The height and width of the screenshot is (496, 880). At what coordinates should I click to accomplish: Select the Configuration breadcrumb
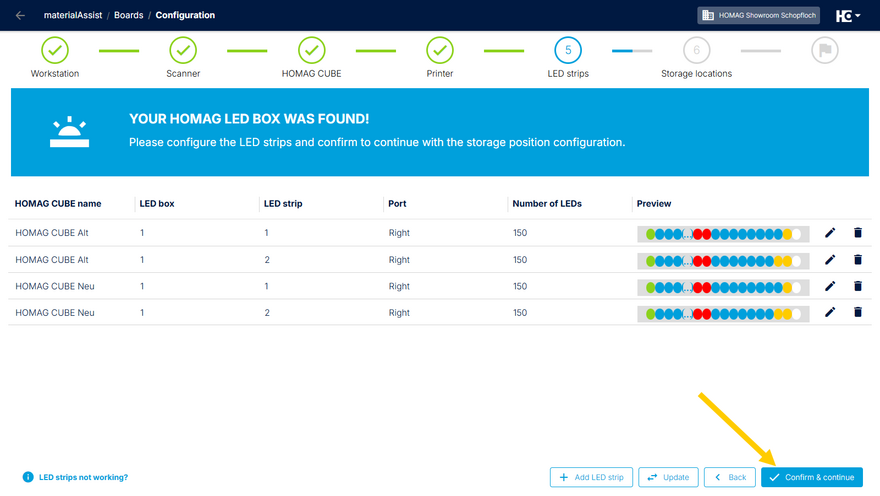pos(185,15)
